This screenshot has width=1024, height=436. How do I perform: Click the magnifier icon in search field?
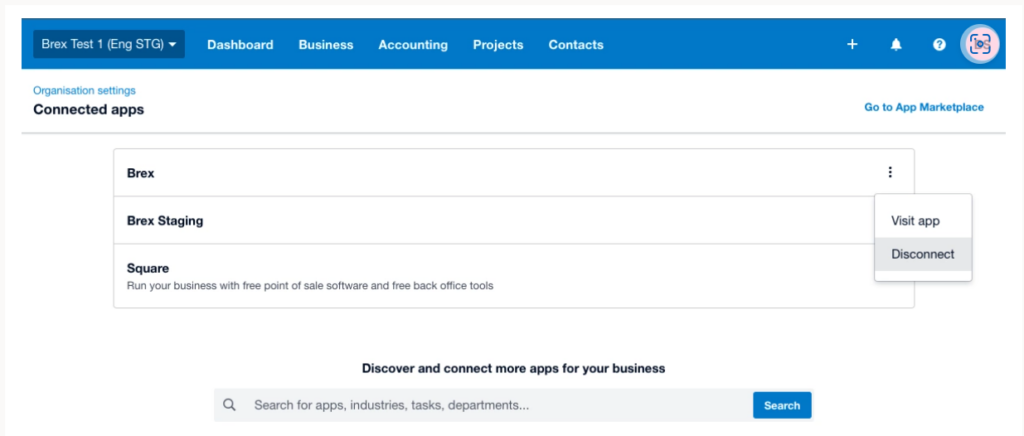(x=229, y=405)
